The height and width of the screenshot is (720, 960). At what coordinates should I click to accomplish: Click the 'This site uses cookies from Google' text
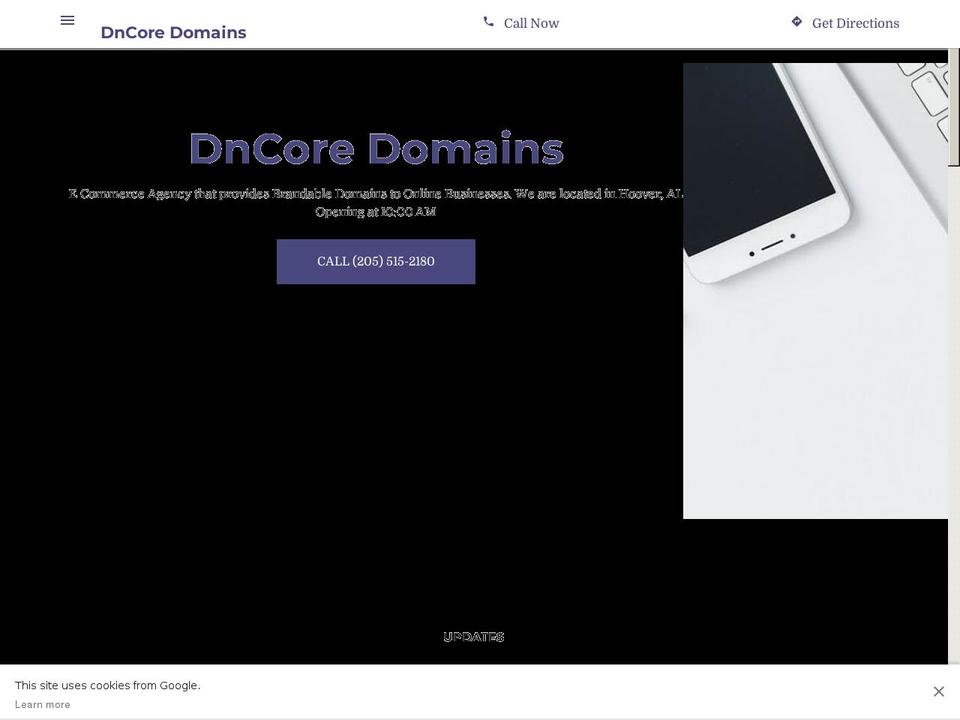(x=108, y=685)
